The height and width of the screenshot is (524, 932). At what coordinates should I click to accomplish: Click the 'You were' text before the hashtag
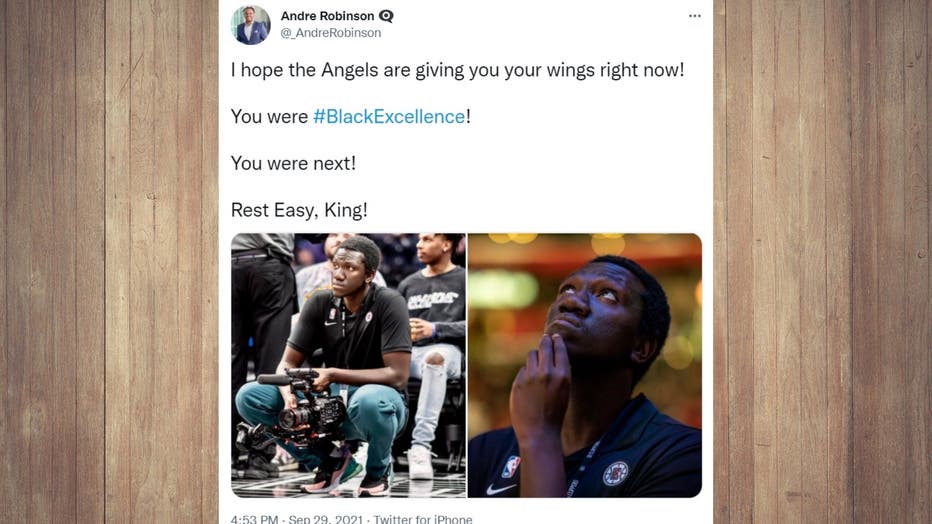pos(269,116)
